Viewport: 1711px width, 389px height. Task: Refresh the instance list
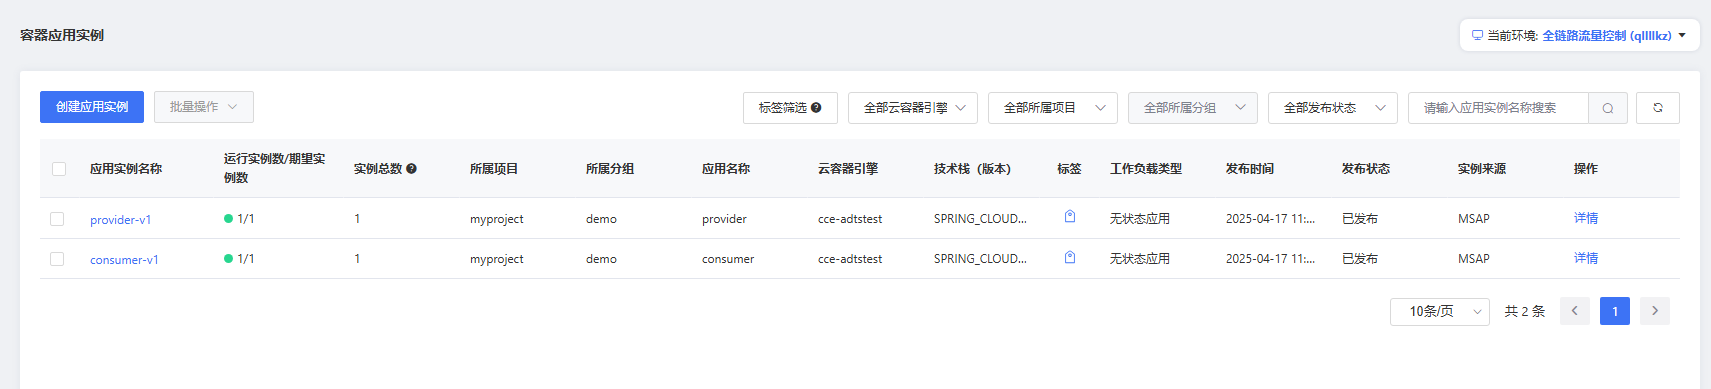(x=1657, y=108)
